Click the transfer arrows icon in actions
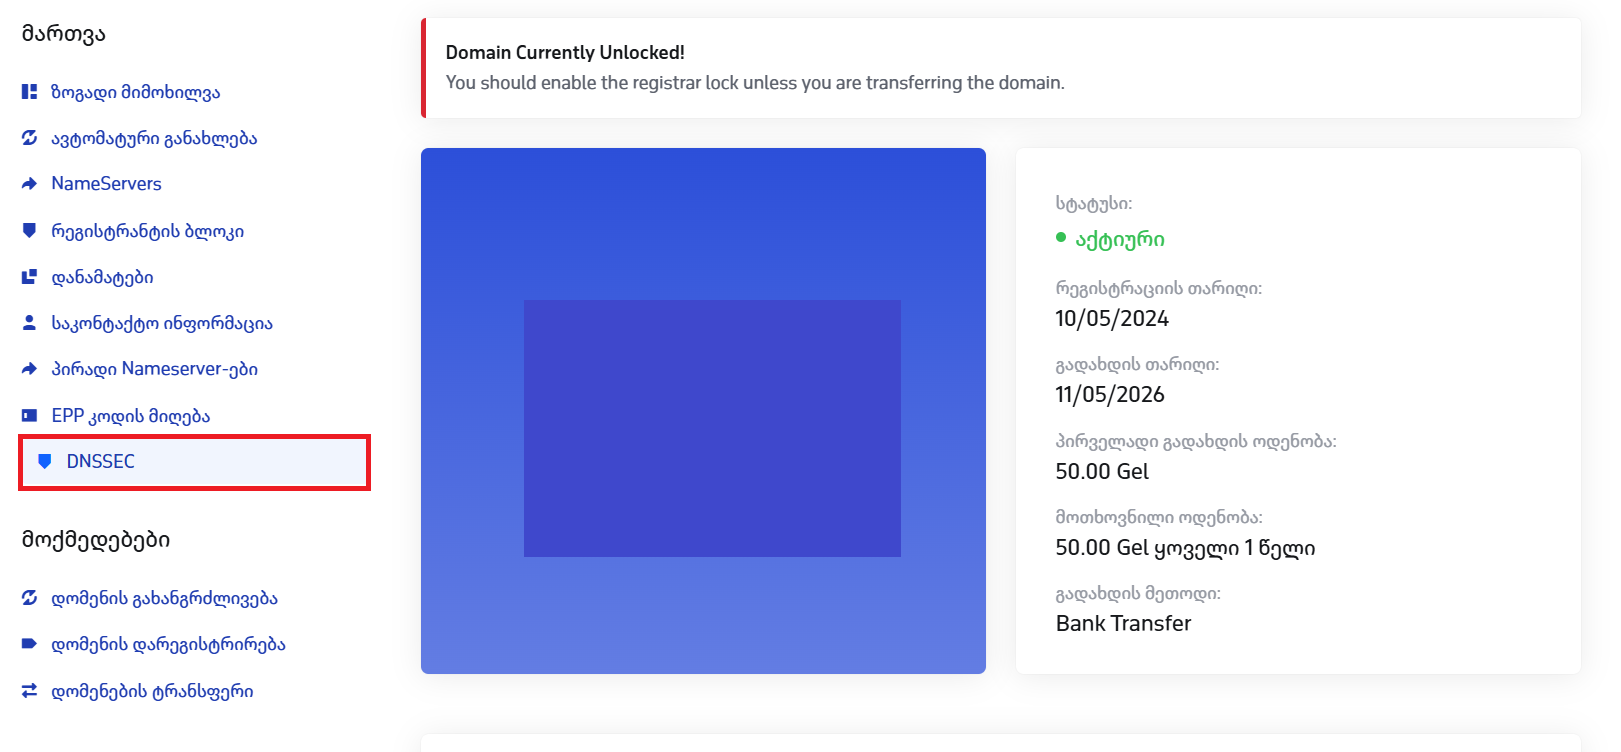Screen dimensions: 1621x752 pyautogui.click(x=30, y=691)
